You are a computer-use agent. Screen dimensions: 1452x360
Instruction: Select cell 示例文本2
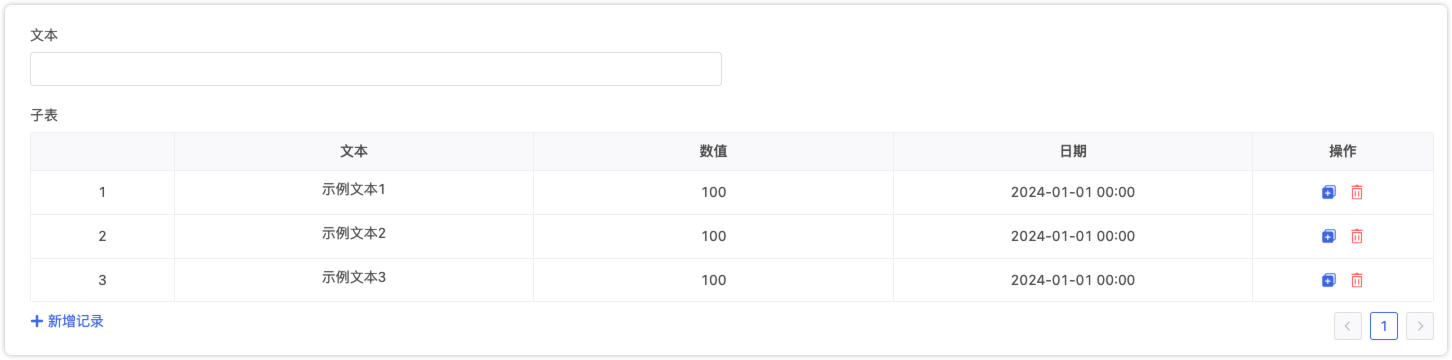[354, 233]
